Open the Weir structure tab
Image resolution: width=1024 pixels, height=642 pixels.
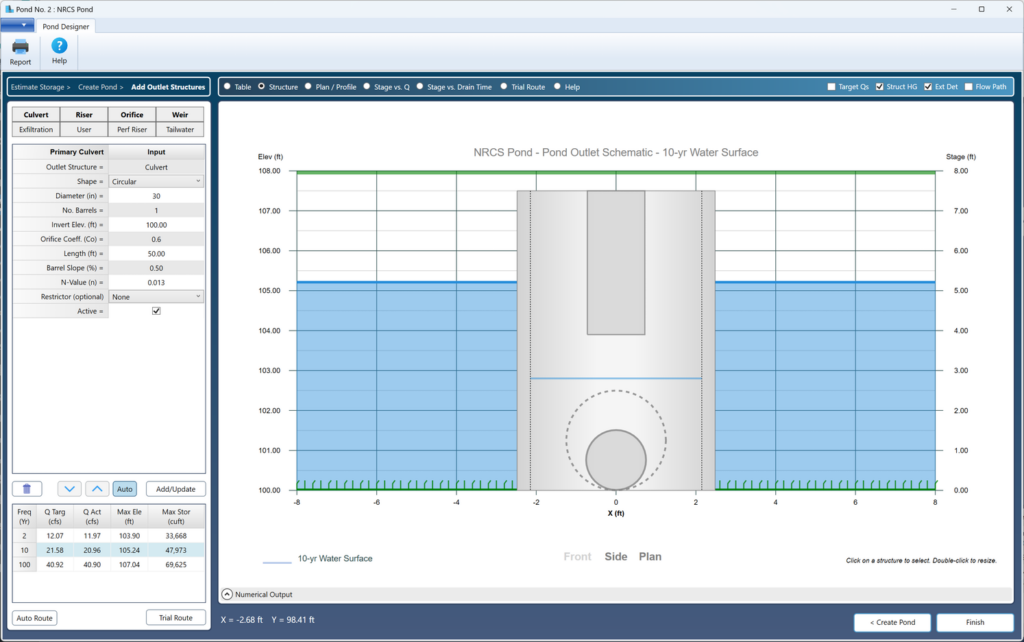click(180, 114)
